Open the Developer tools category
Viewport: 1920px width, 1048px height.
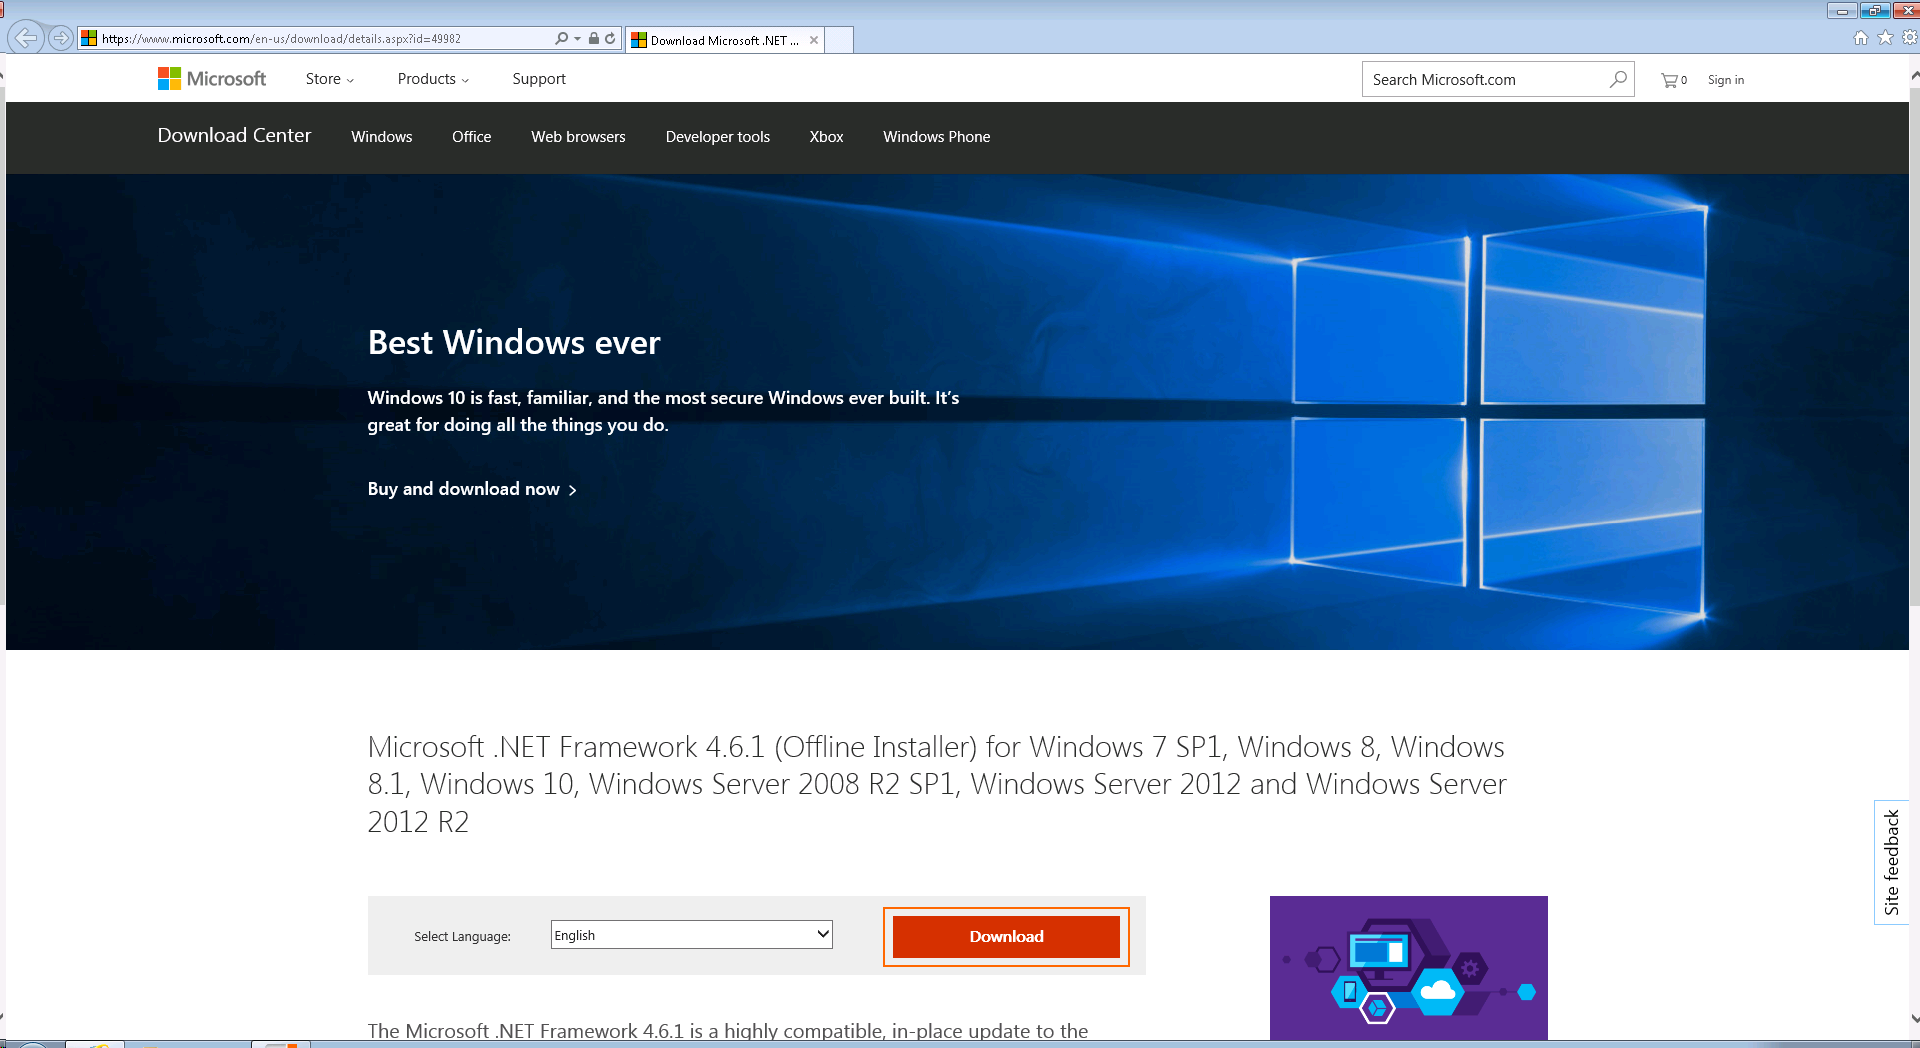pos(718,137)
